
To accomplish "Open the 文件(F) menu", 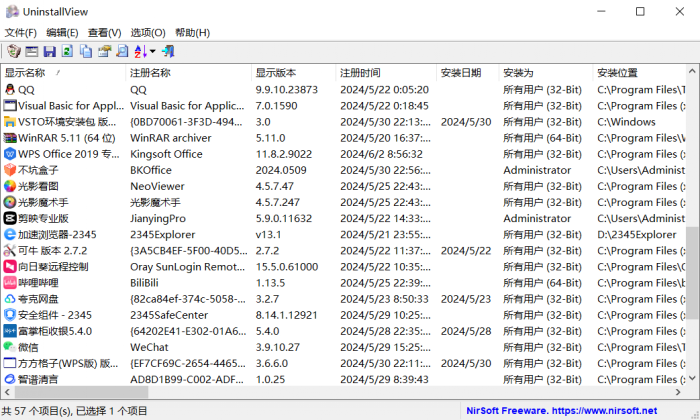I will click(x=21, y=33).
